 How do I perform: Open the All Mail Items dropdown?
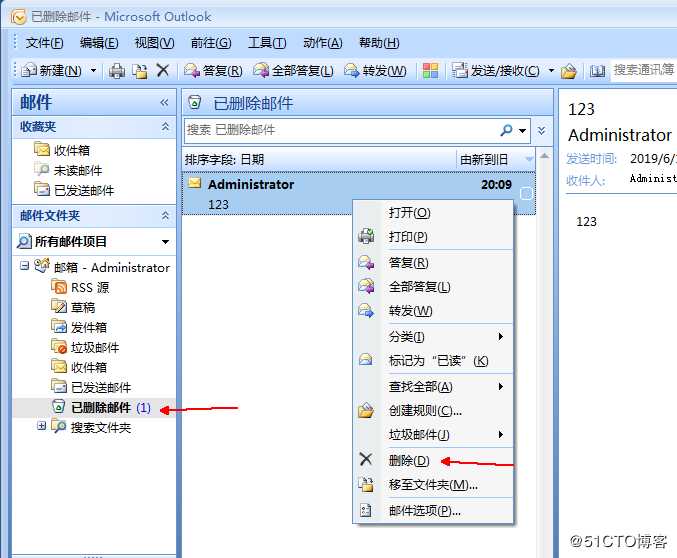(165, 242)
